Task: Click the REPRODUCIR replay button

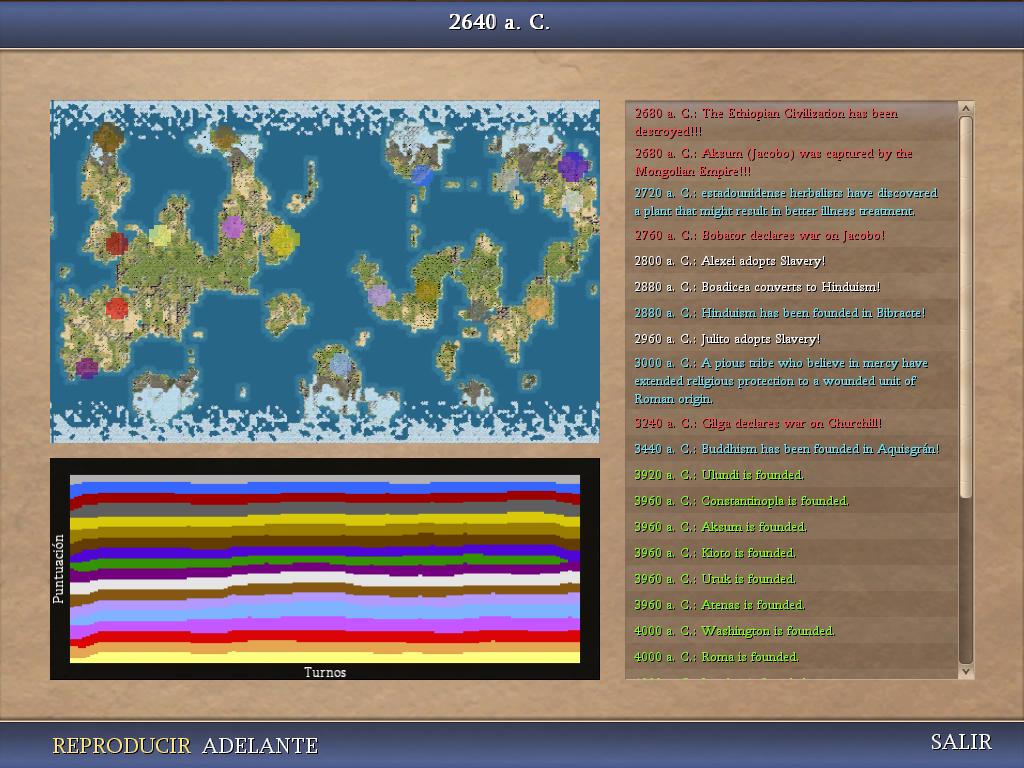Action: (x=121, y=746)
